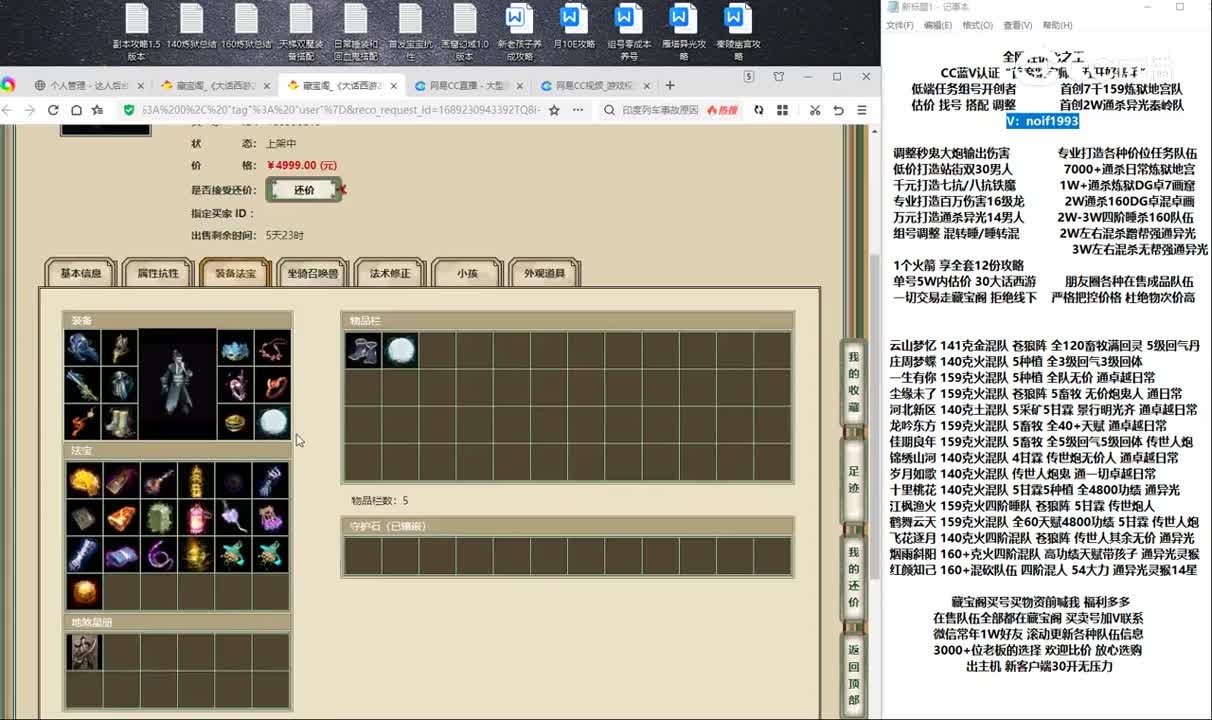Open browser hamburger menu
Viewport: 1212px width, 720px height.
[861, 110]
